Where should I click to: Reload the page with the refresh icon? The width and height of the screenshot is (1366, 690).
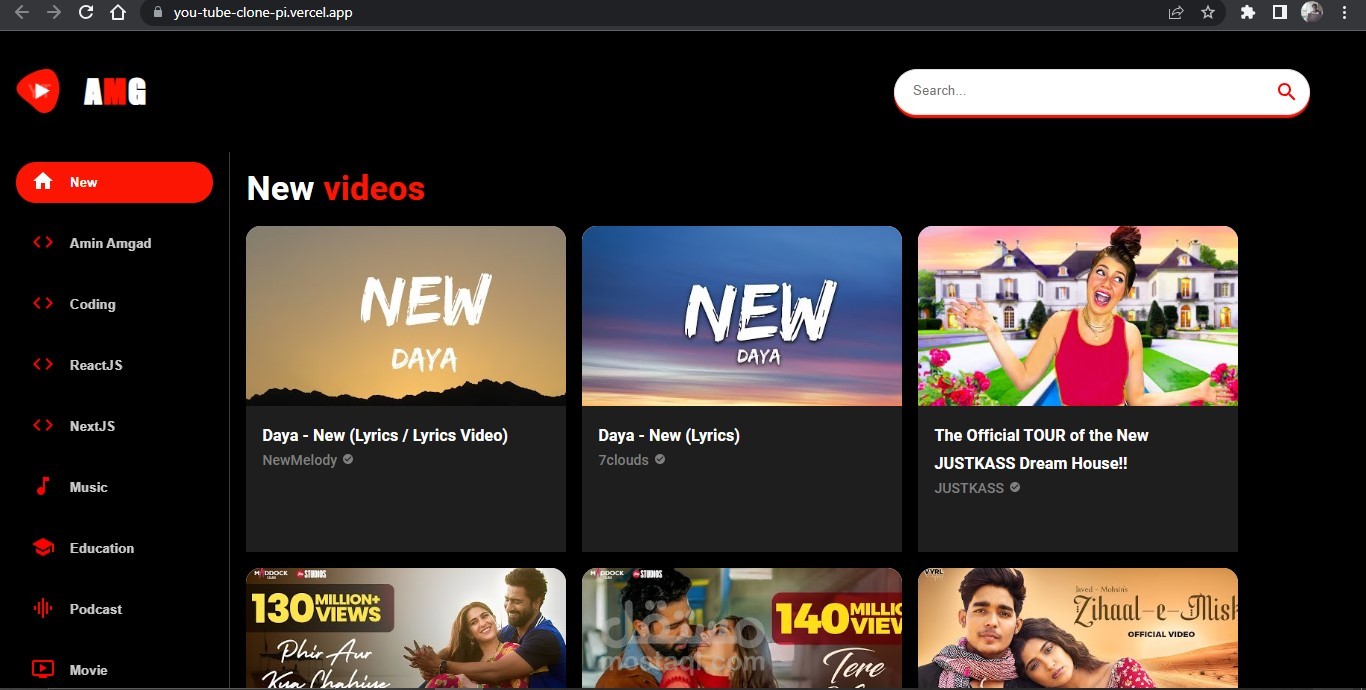coord(86,13)
